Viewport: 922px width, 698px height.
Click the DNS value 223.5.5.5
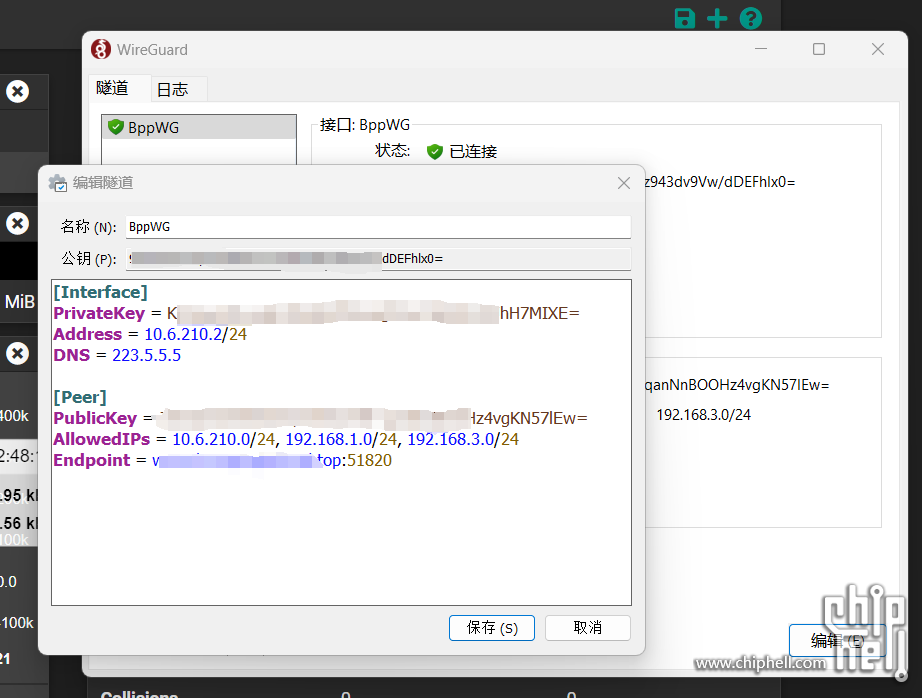pos(146,355)
